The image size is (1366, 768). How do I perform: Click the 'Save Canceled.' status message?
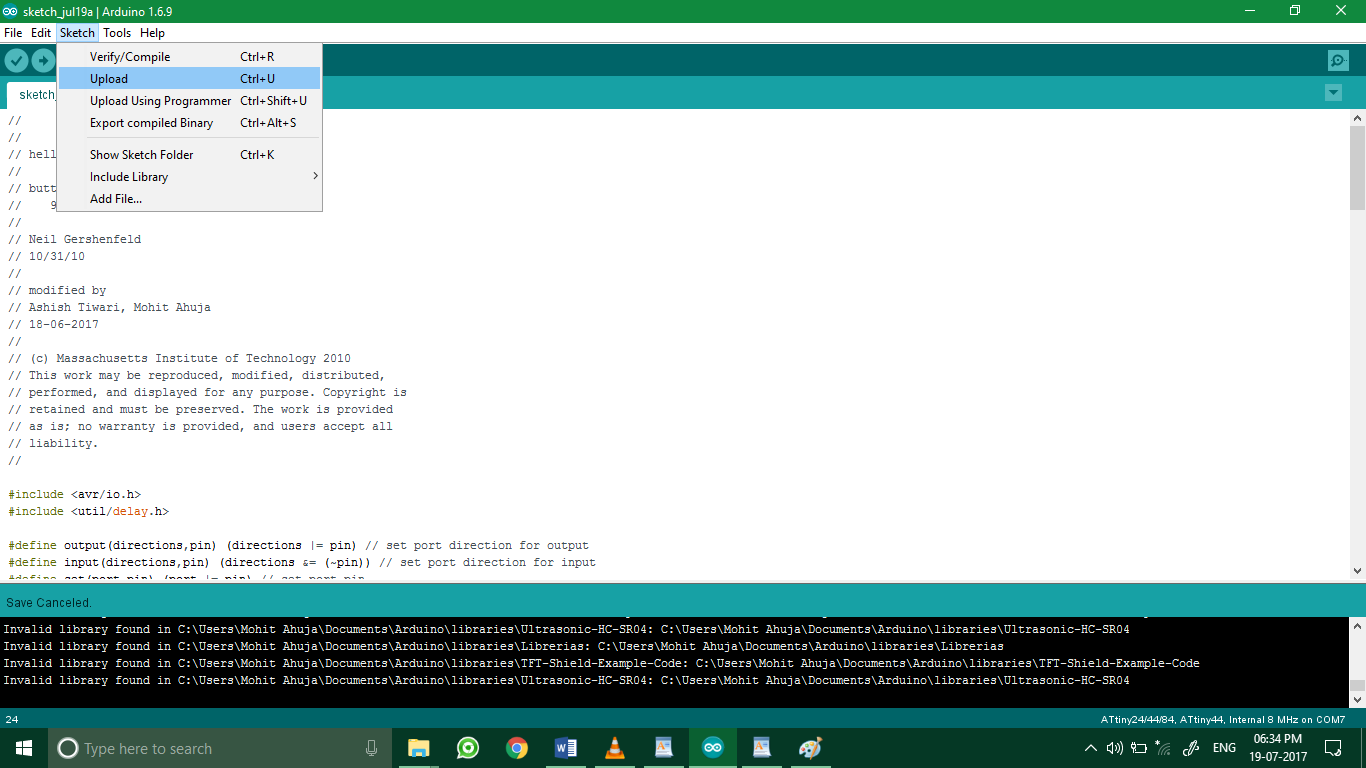tap(49, 603)
